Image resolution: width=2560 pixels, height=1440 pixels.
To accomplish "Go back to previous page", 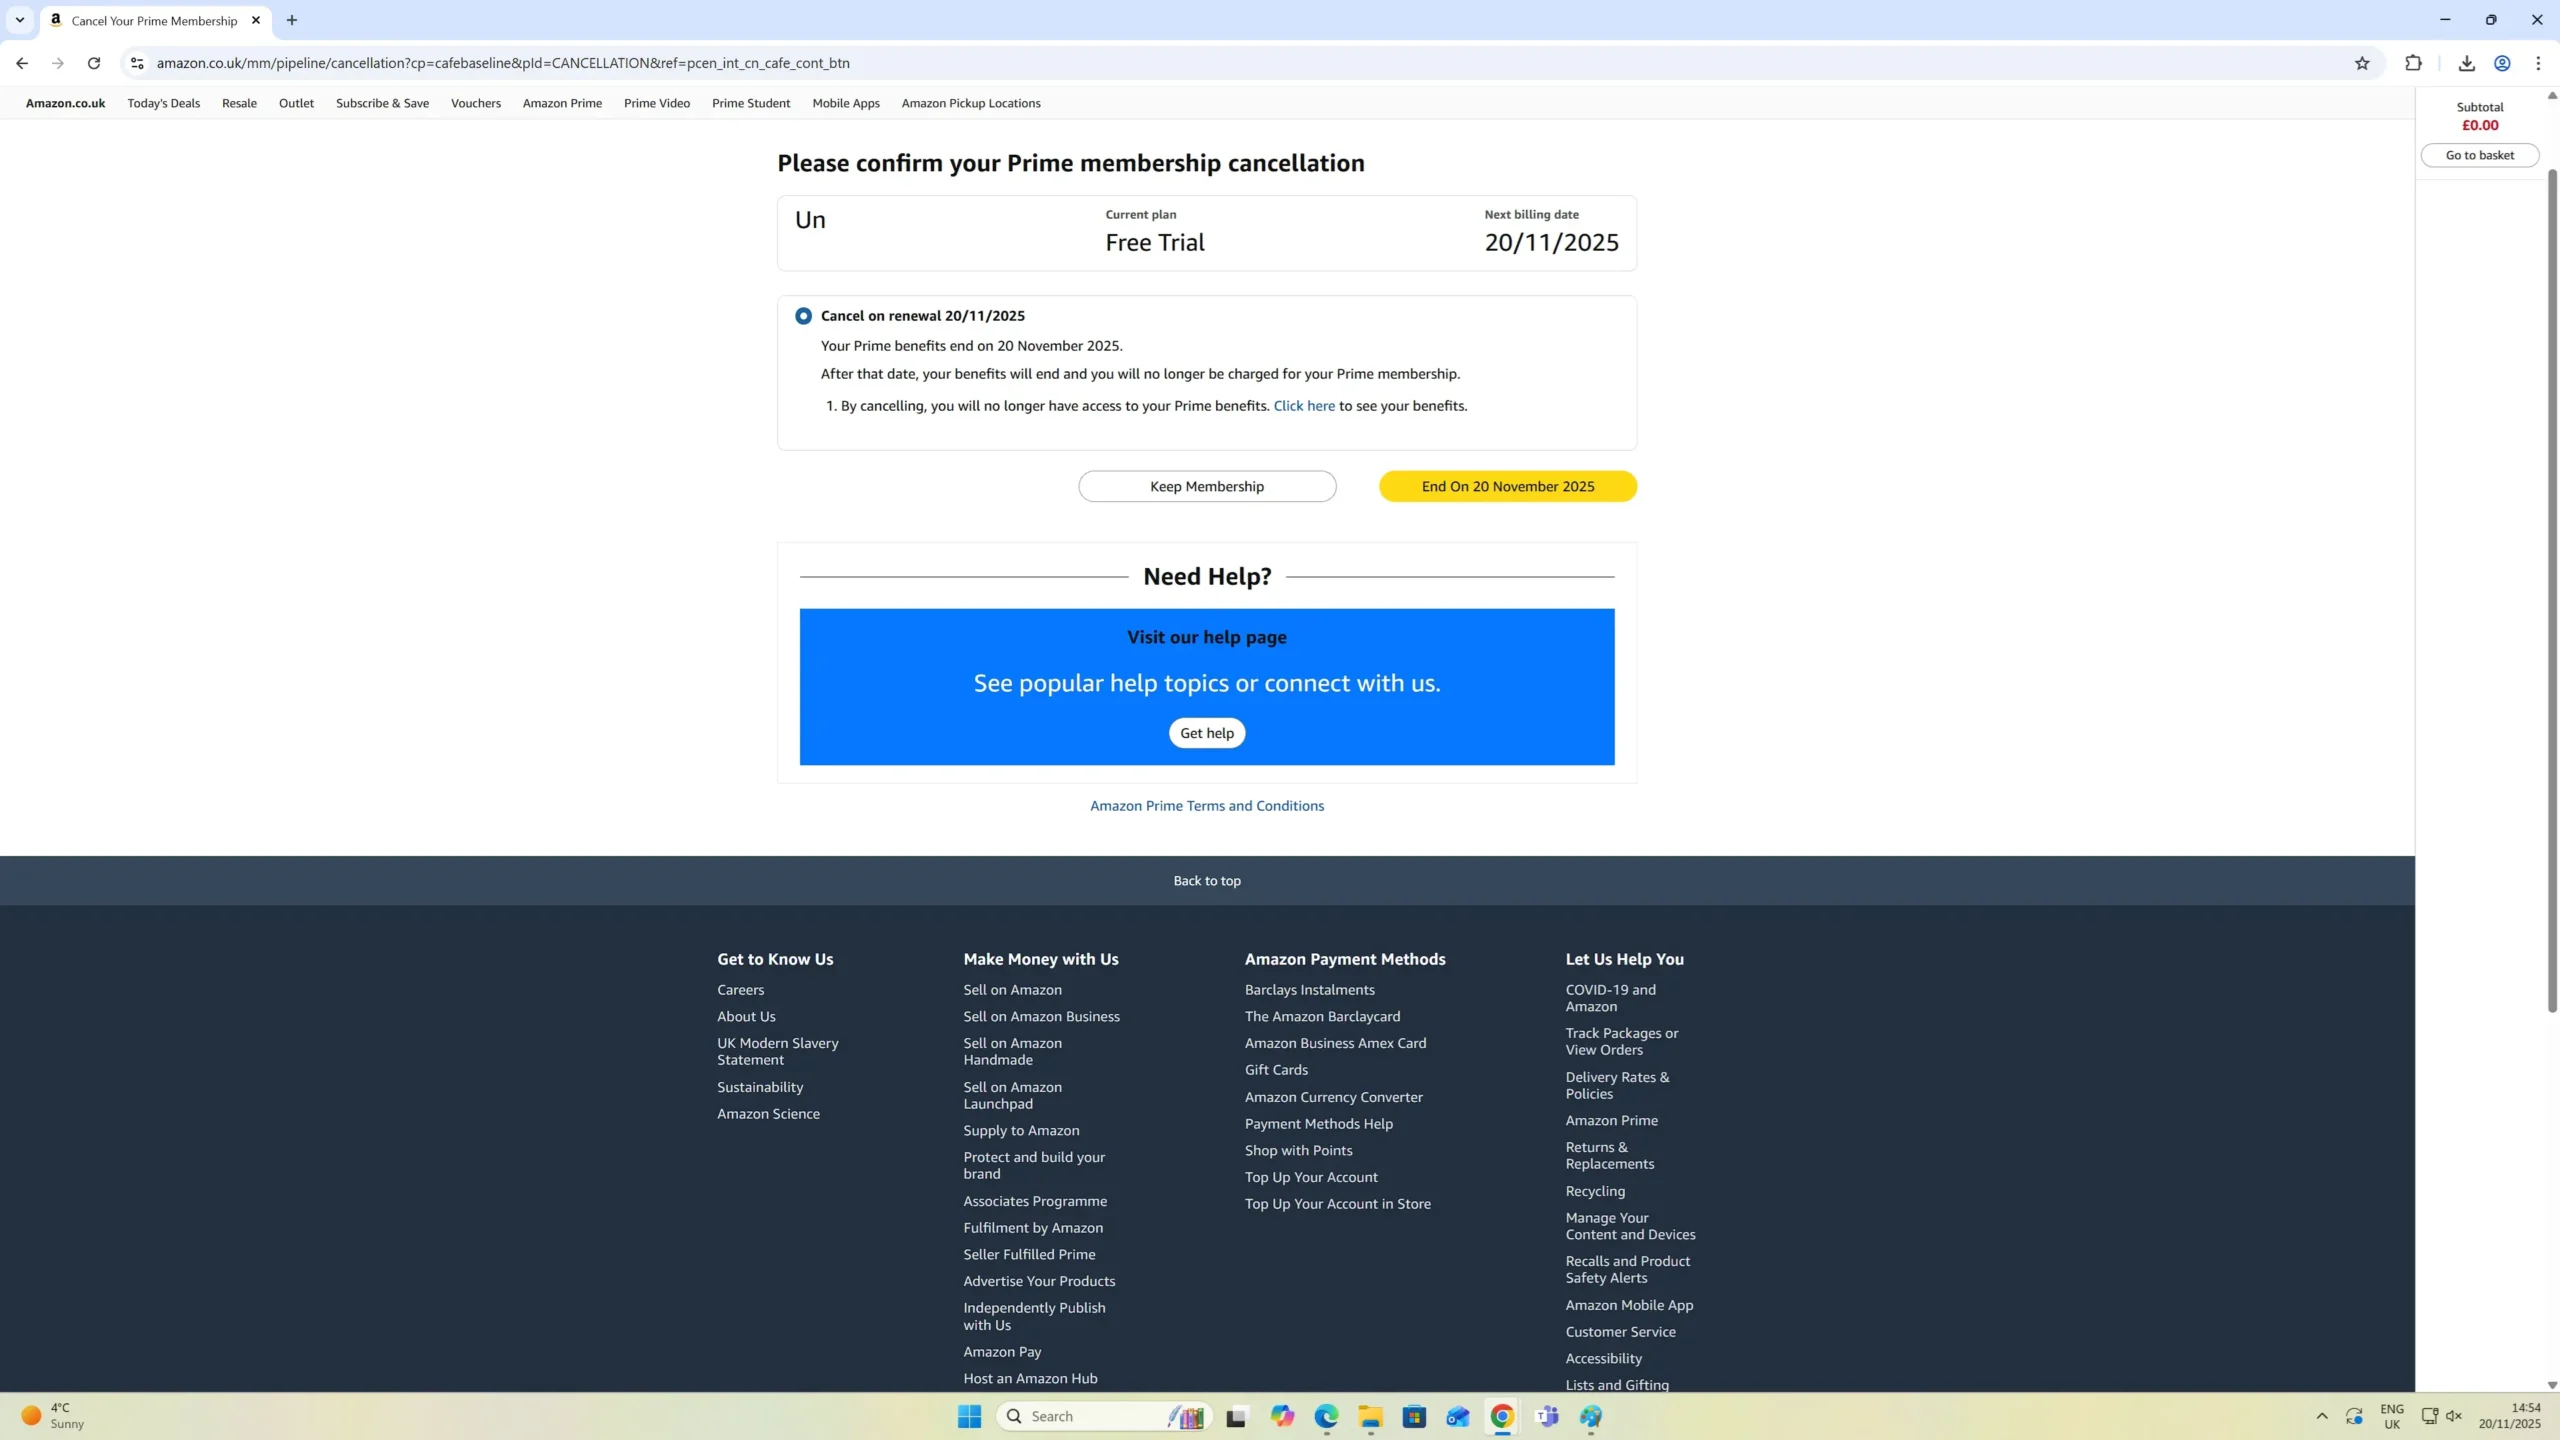I will [x=22, y=63].
